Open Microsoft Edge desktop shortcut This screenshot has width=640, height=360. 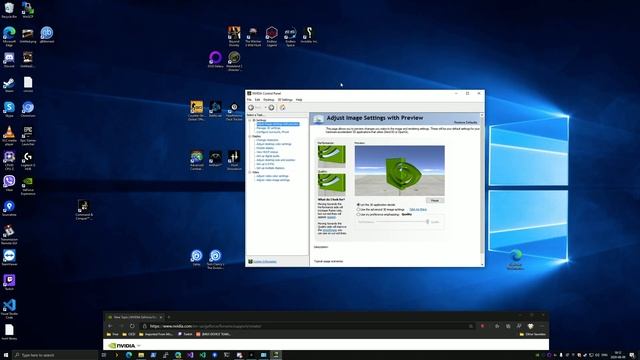pos(9,36)
